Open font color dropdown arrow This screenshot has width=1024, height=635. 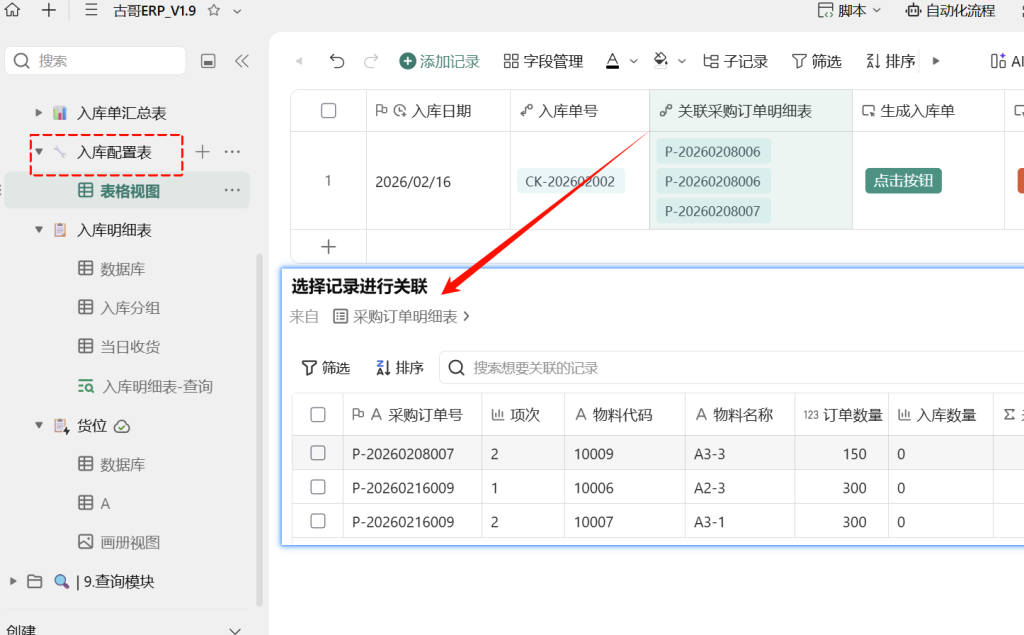tap(633, 61)
